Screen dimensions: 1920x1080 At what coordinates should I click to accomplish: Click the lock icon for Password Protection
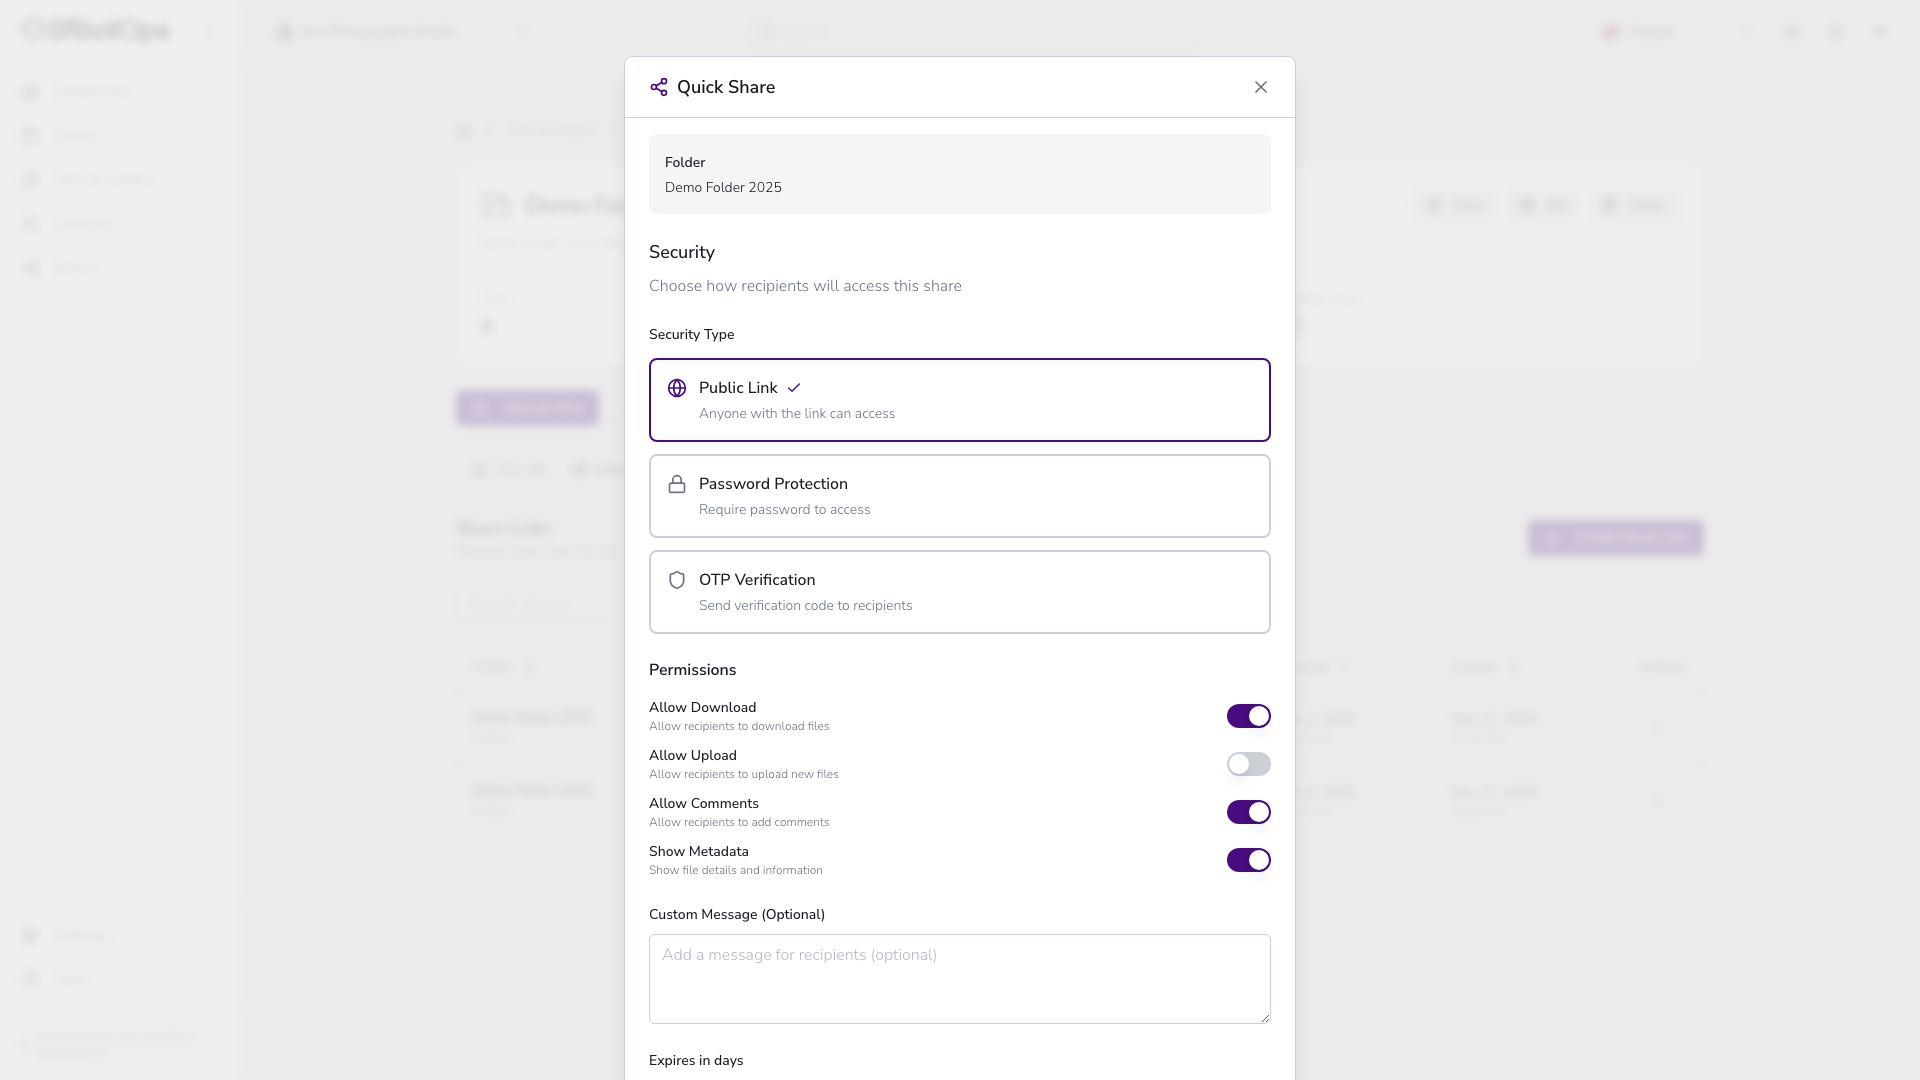(x=677, y=484)
